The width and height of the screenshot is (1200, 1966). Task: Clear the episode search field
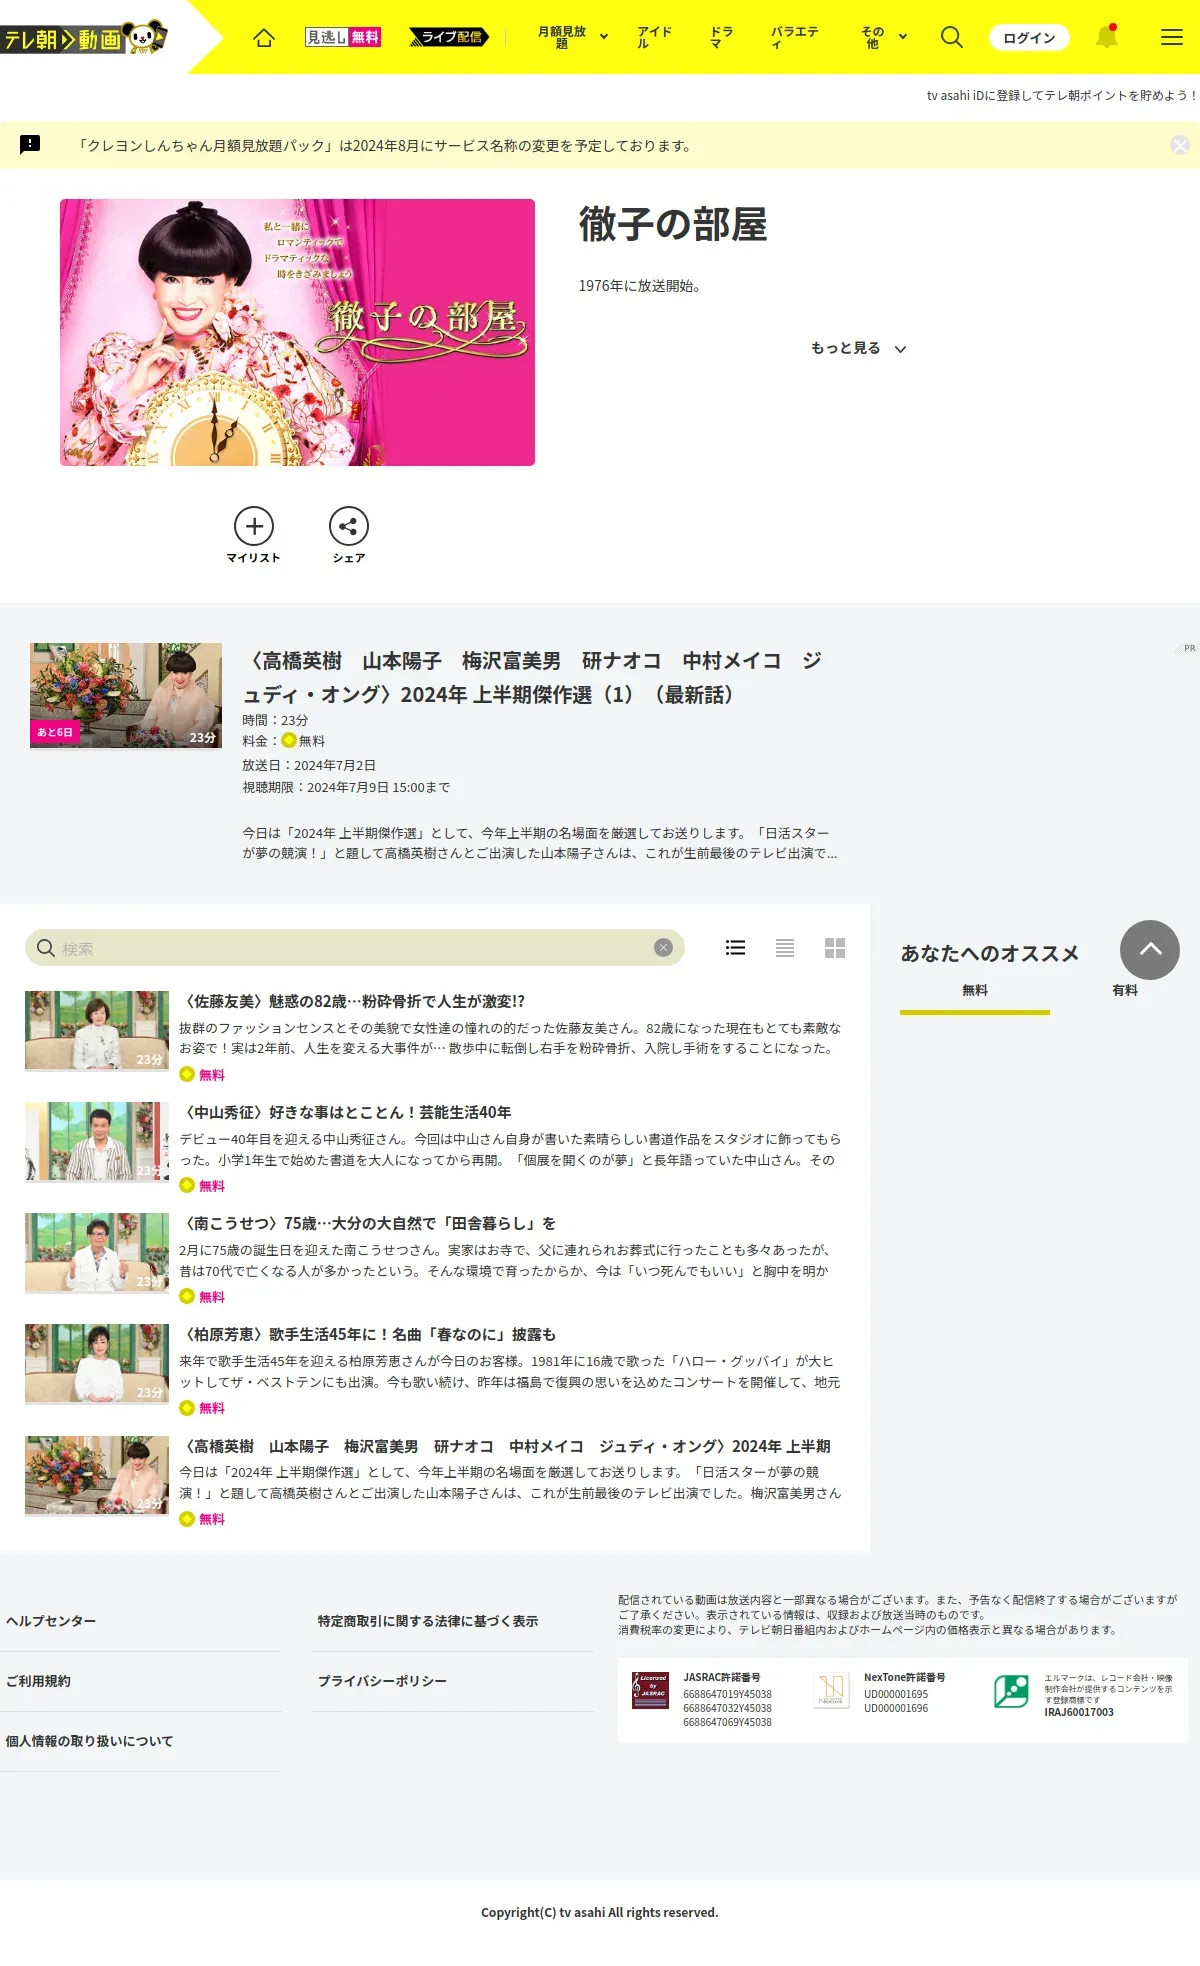663,948
